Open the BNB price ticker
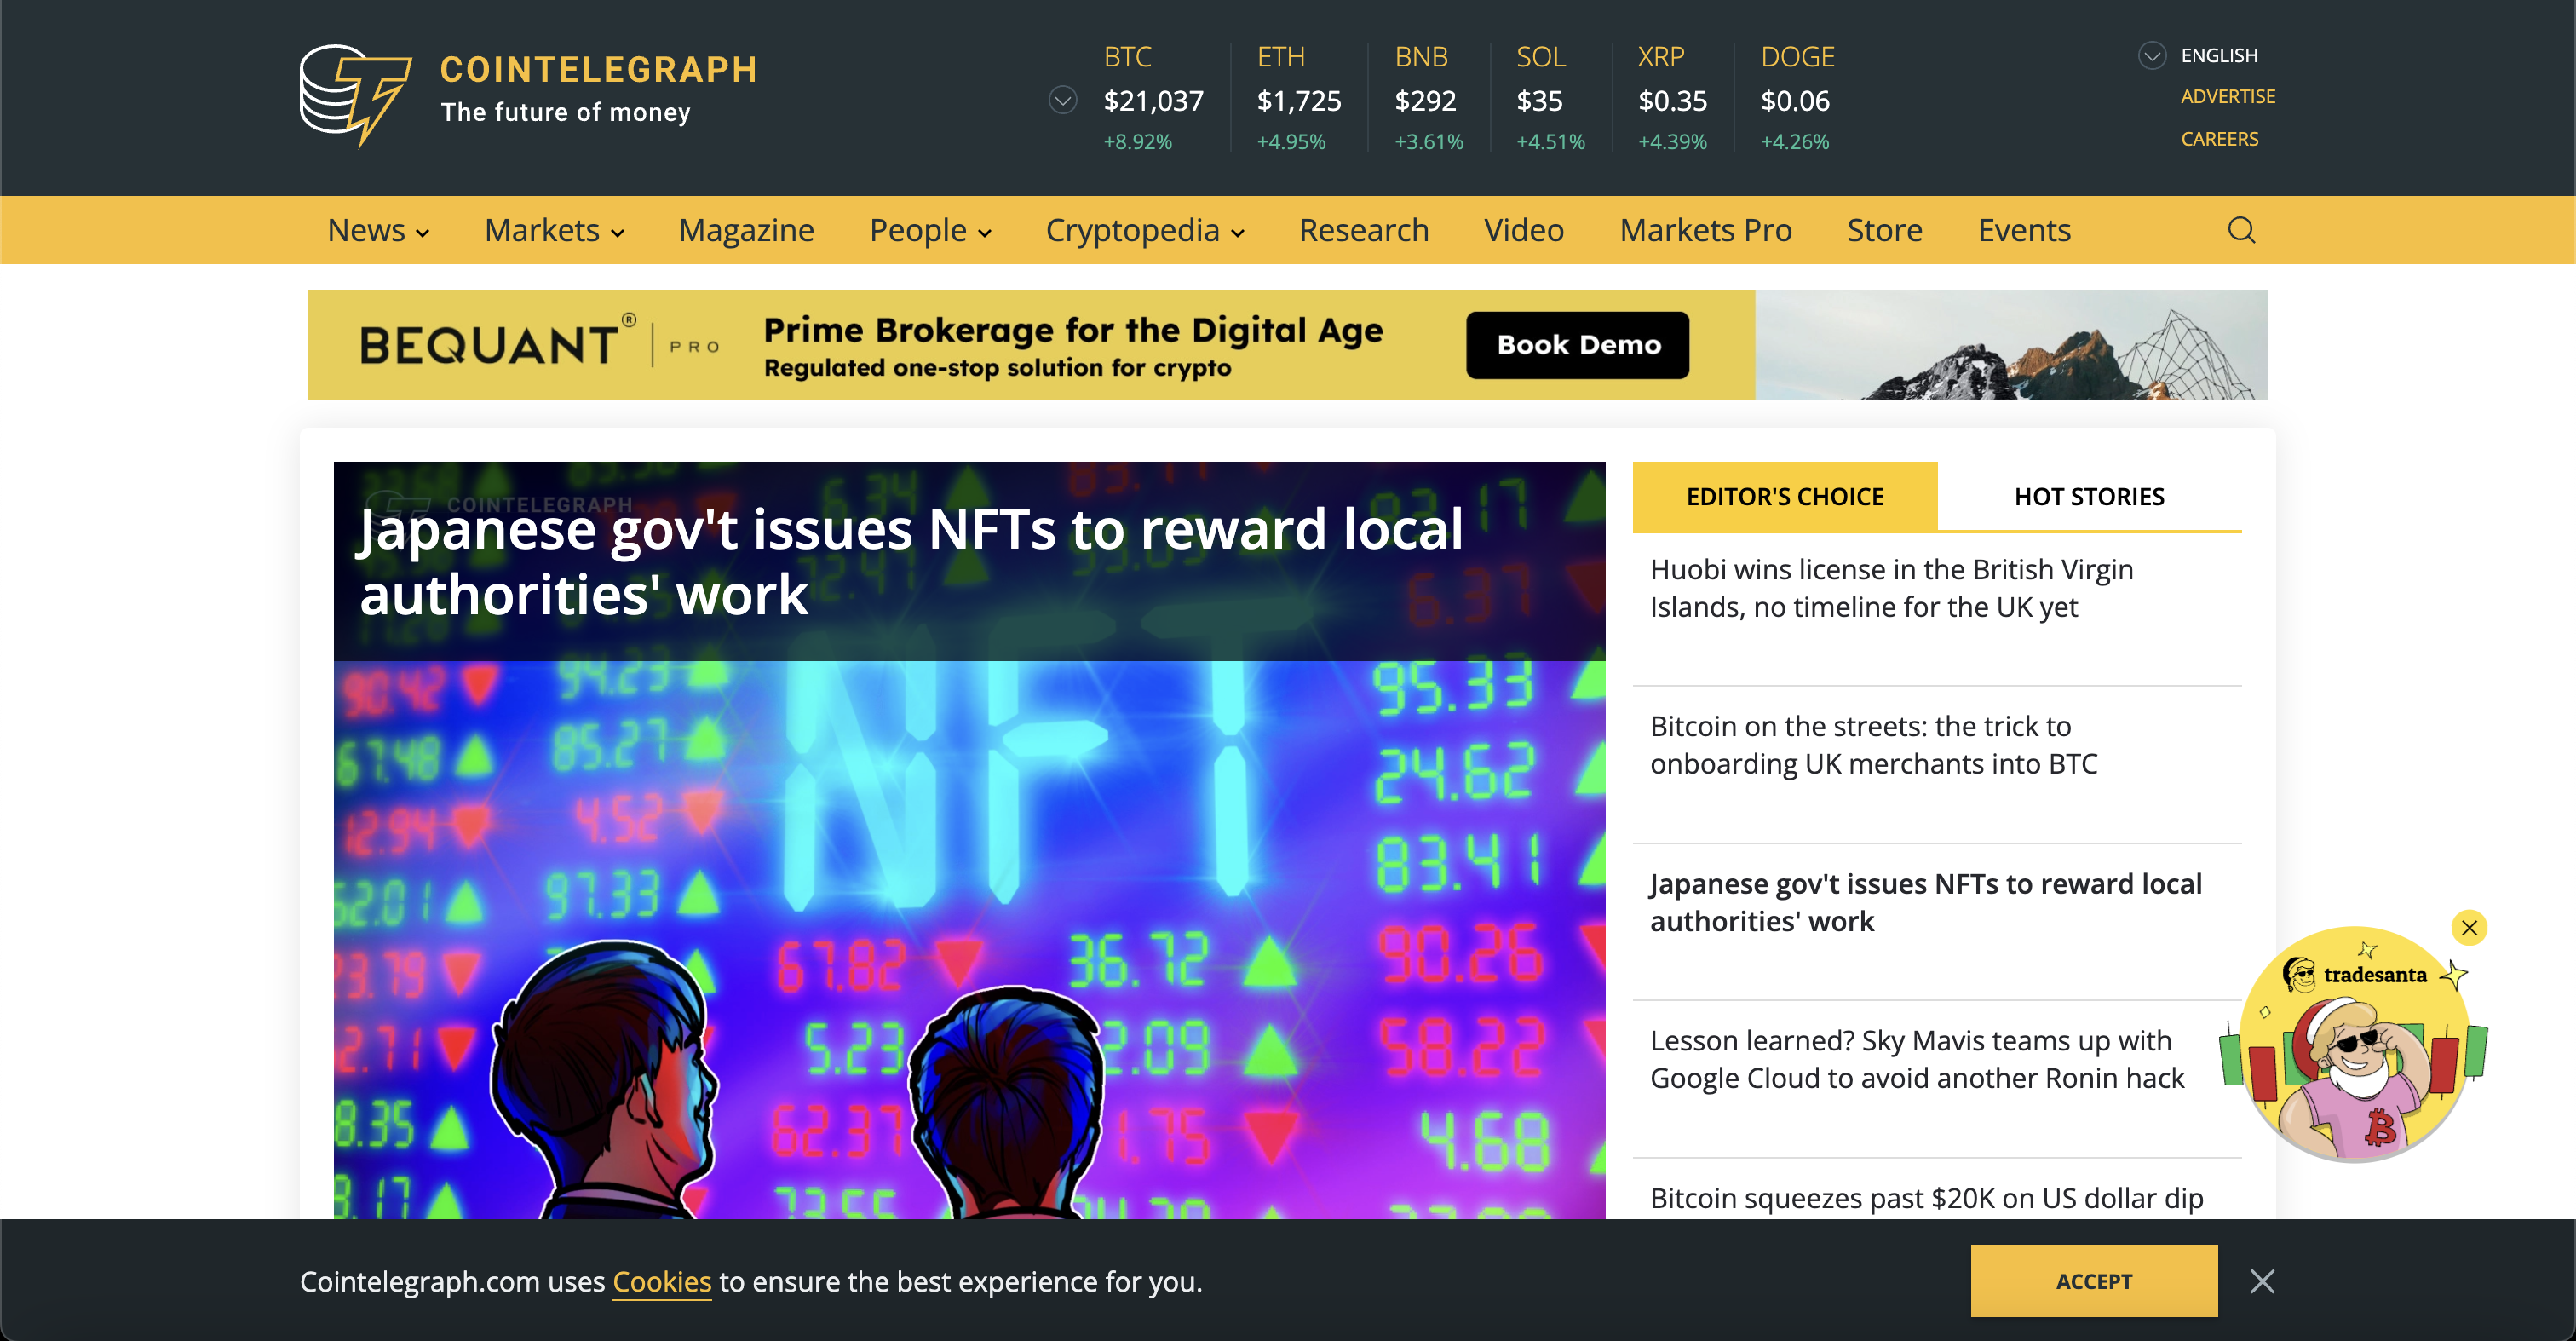 [1428, 98]
